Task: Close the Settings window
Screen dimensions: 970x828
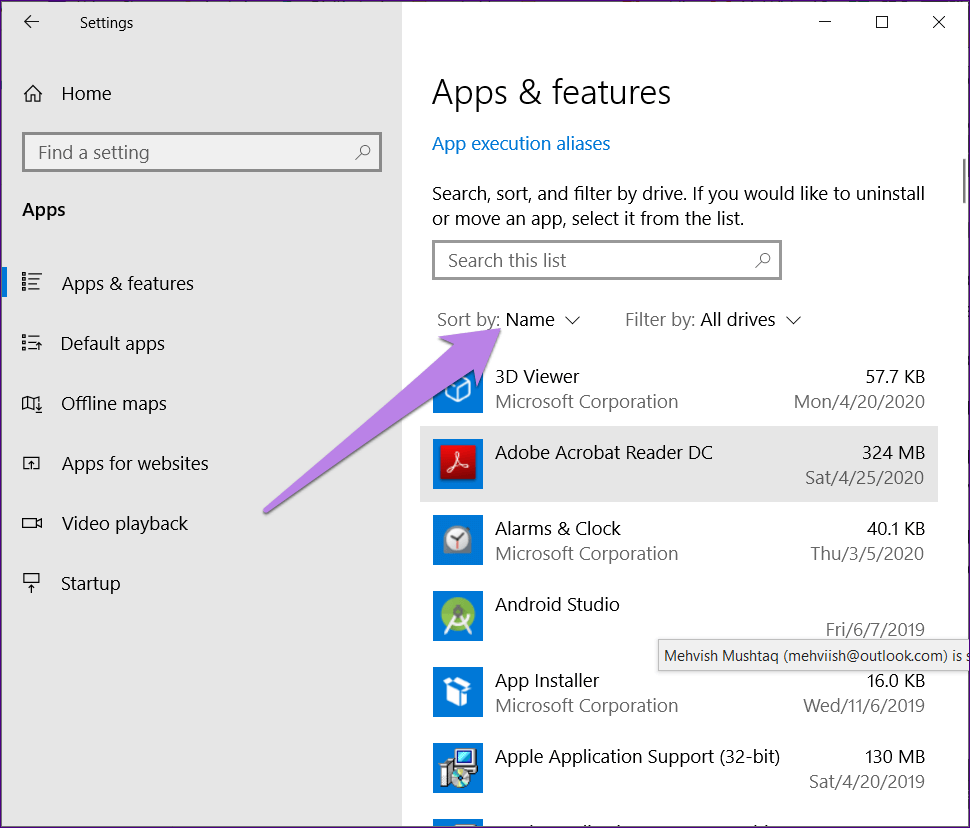Action: click(x=938, y=22)
